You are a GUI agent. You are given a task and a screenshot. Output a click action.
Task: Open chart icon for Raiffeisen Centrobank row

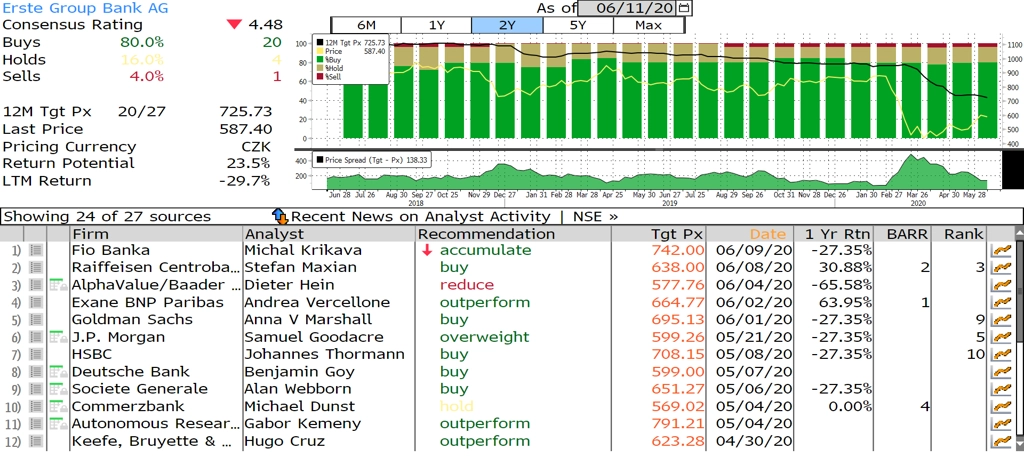tap(1000, 268)
